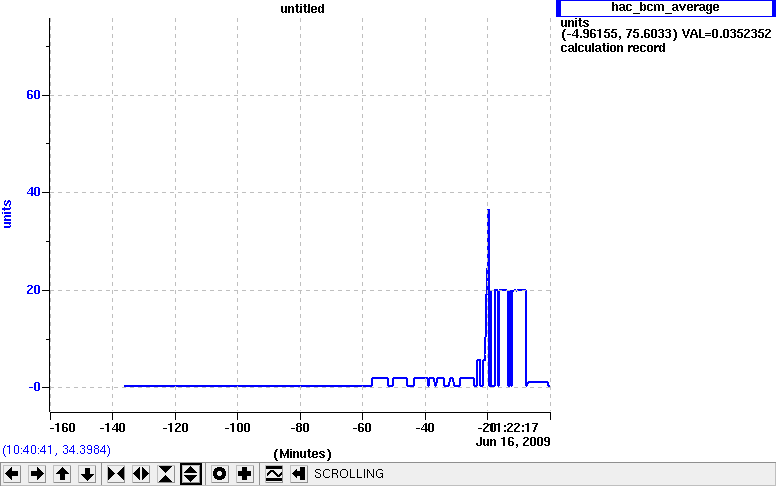Screen dimensions: 776x486
Task: Click the SCROLLING status label
Action: click(x=349, y=474)
